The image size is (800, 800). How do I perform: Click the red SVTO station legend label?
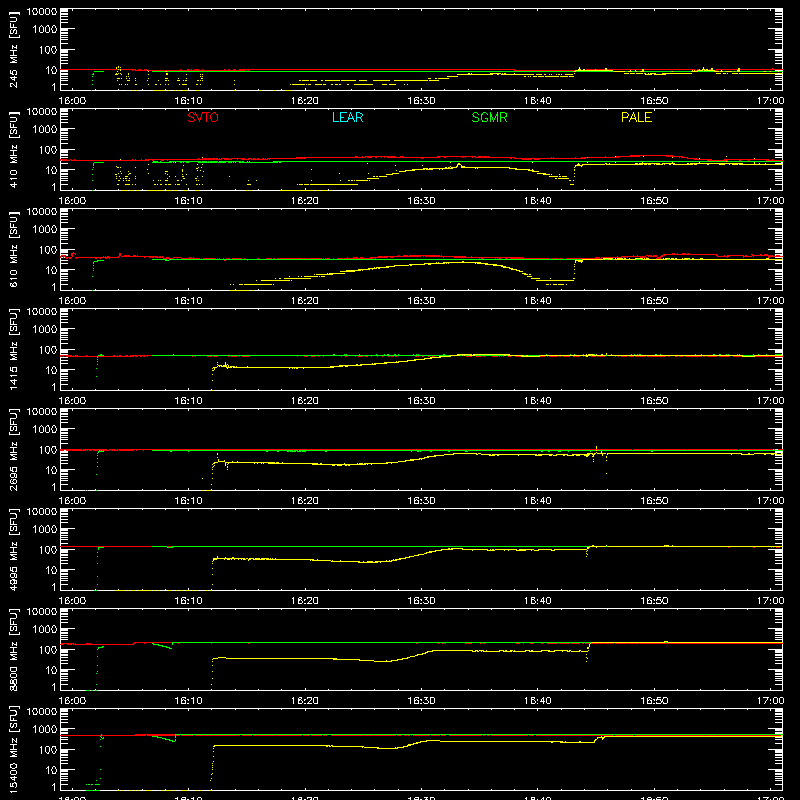pyautogui.click(x=203, y=117)
